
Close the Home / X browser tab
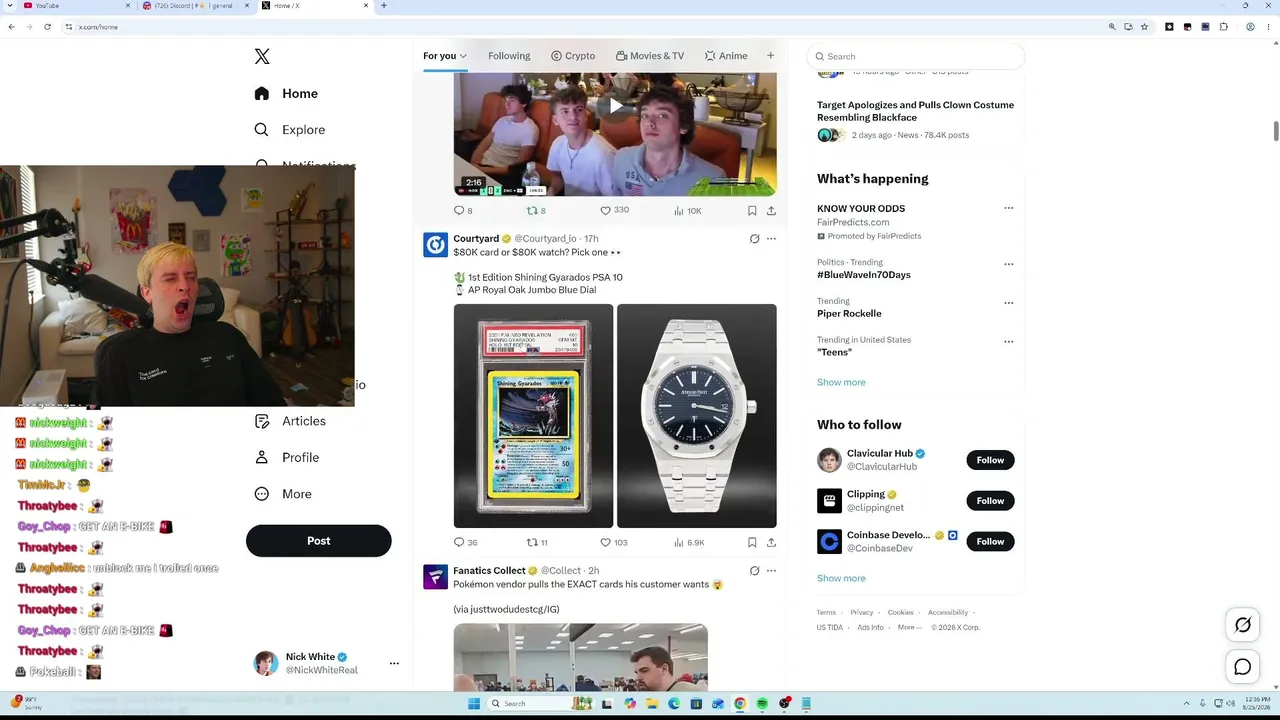click(367, 6)
